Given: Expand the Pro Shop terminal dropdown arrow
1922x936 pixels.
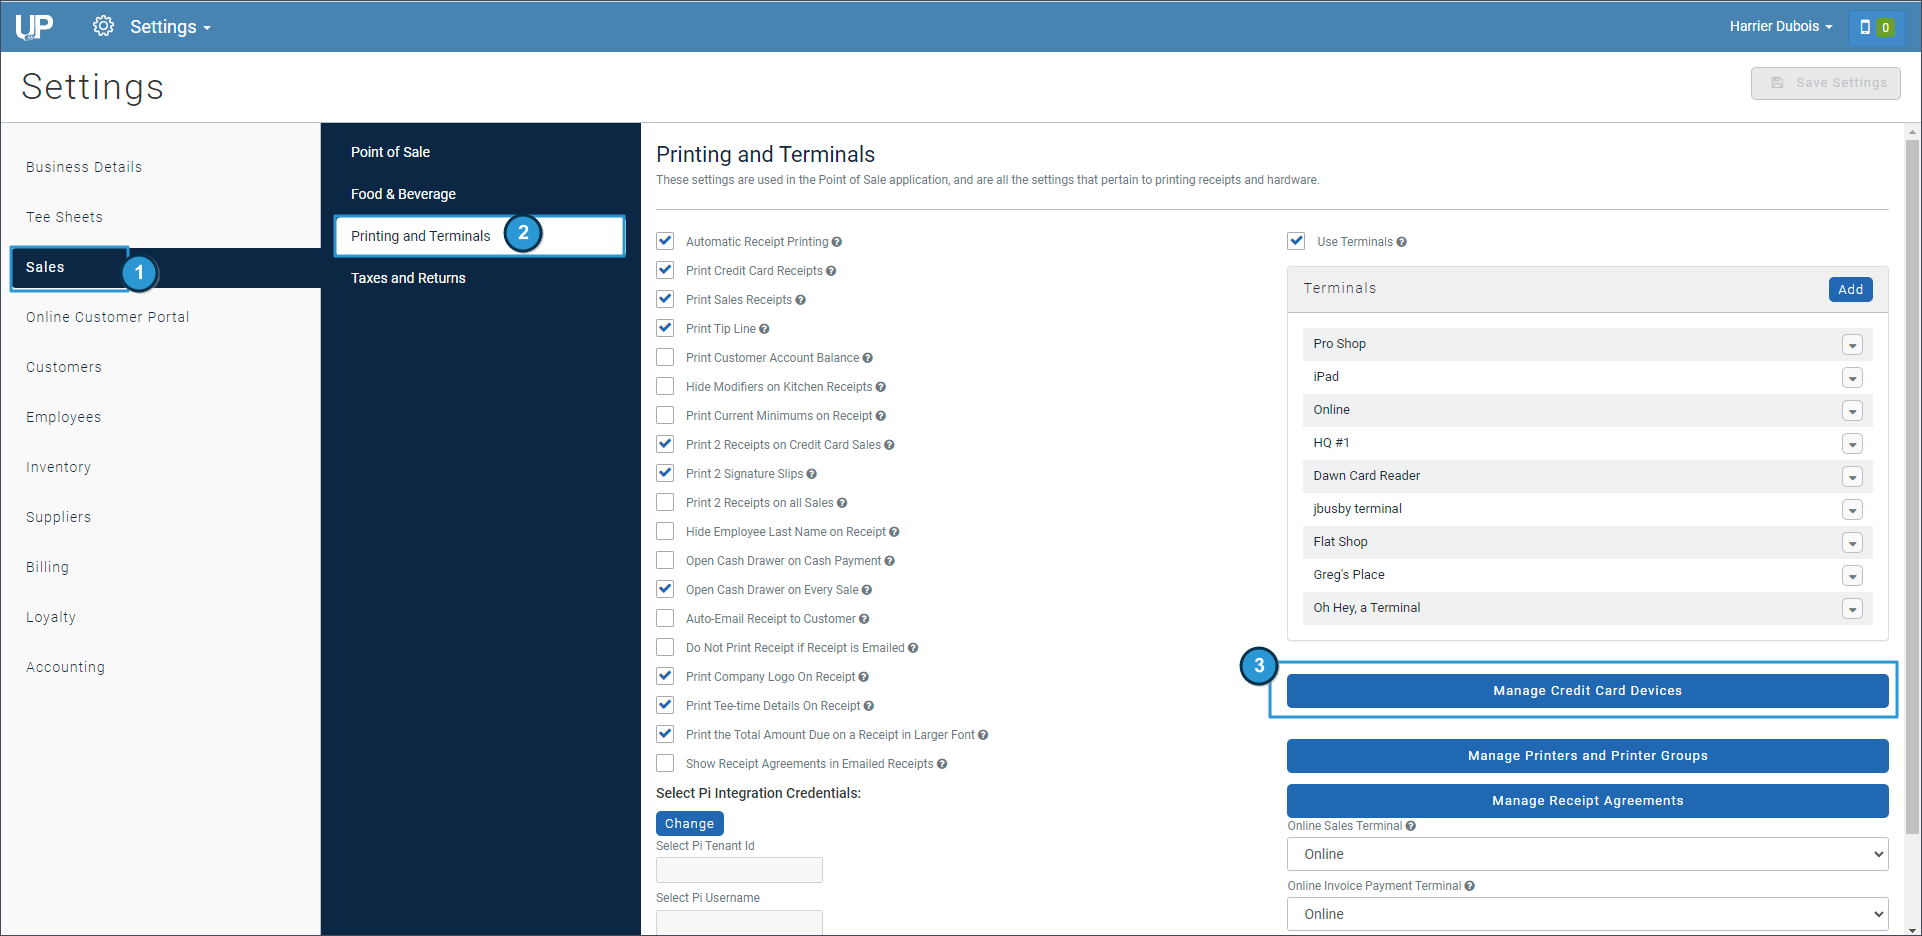Looking at the screenshot, I should 1852,345.
